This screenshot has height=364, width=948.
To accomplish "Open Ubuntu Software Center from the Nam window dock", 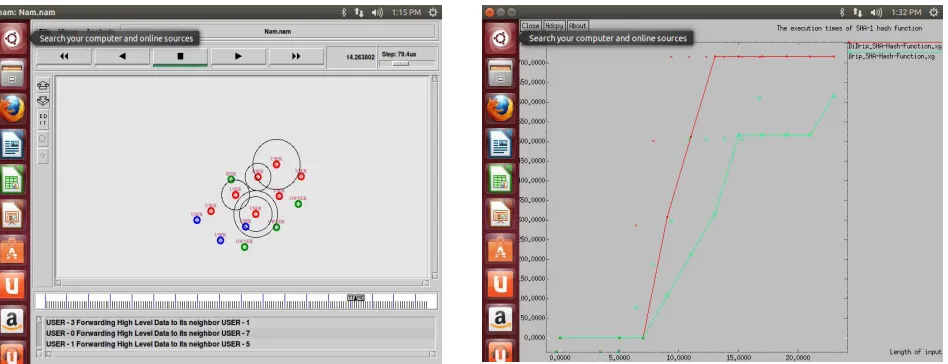I will tap(12, 250).
